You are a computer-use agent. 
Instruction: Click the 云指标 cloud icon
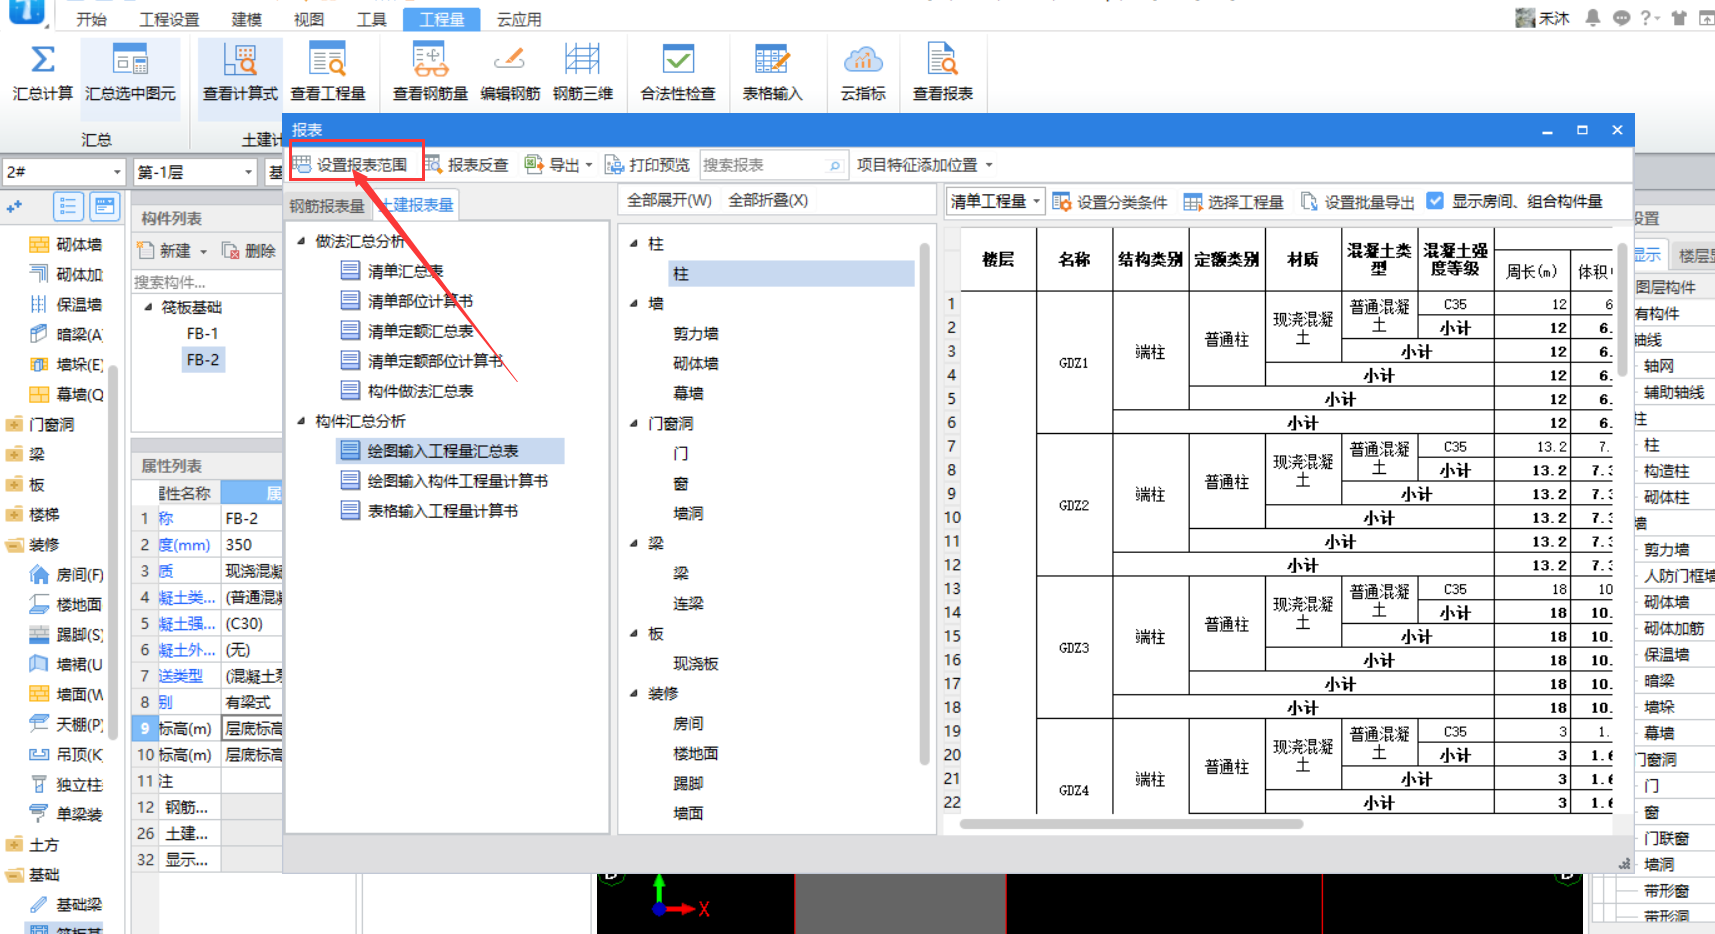[863, 60]
